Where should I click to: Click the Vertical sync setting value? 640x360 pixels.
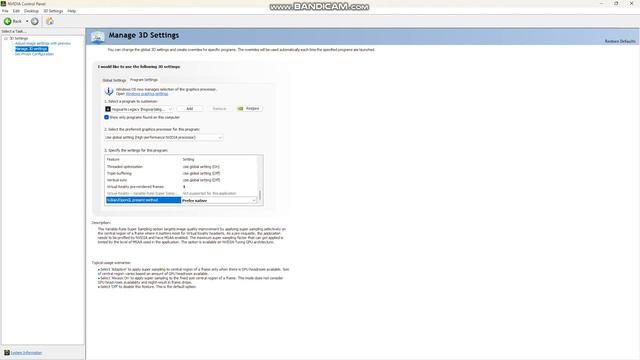[x=201, y=180]
